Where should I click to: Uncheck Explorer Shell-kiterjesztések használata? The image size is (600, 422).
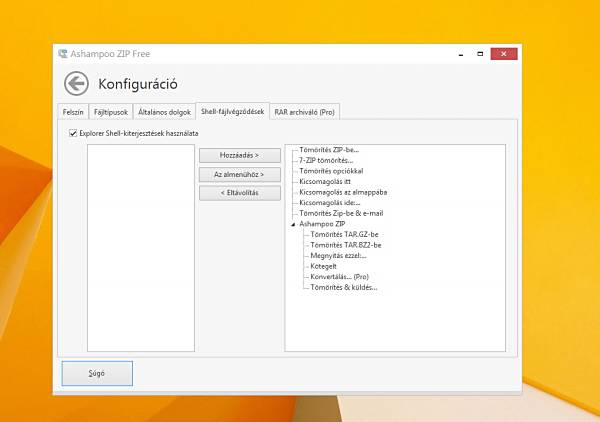tap(73, 133)
